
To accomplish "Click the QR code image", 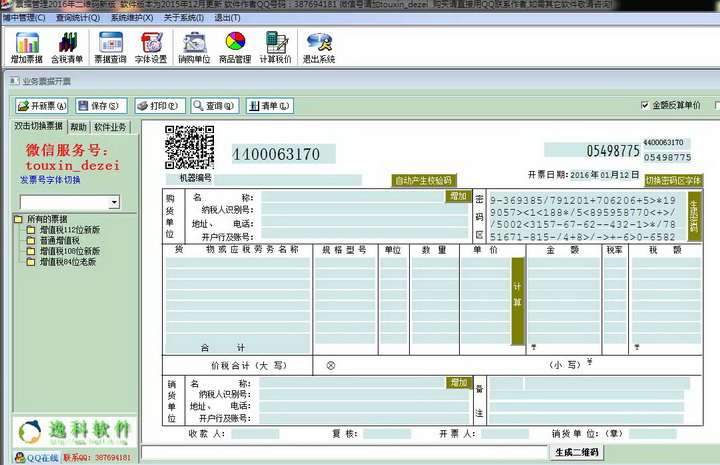I will [189, 147].
